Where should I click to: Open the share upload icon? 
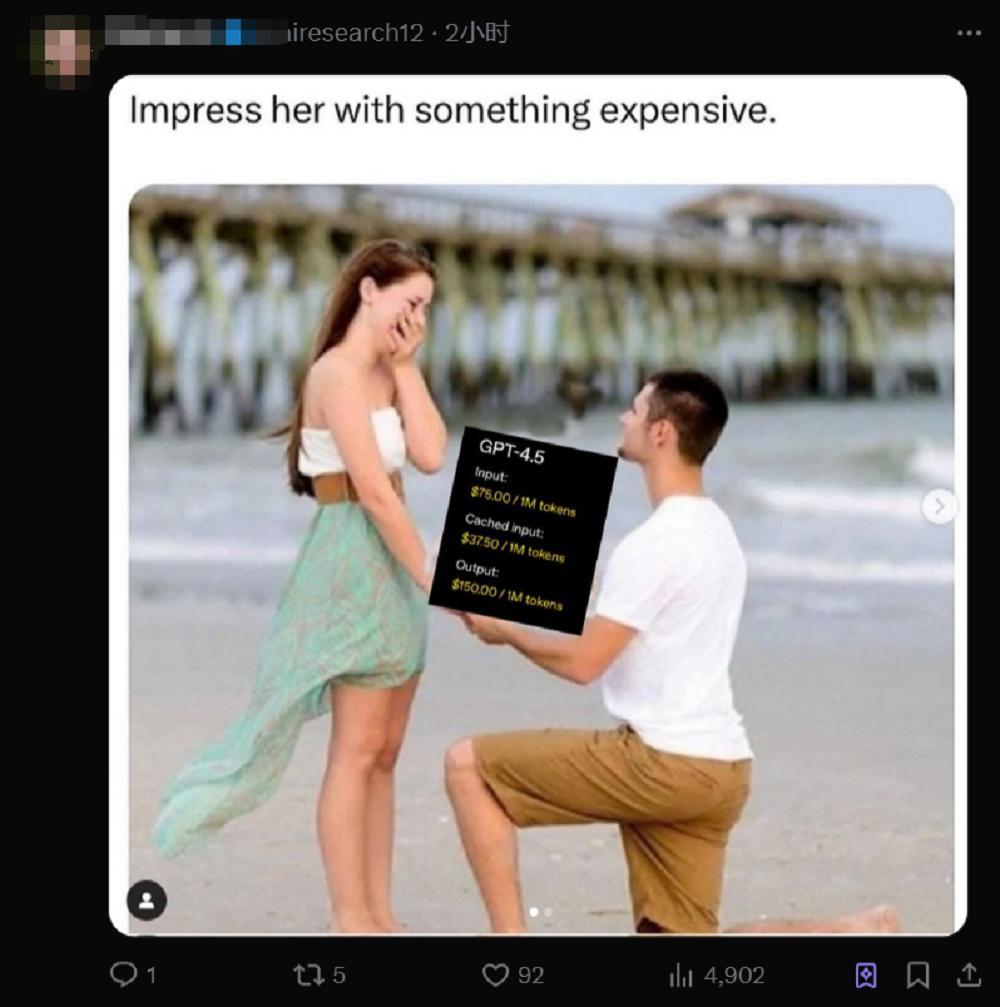click(969, 974)
